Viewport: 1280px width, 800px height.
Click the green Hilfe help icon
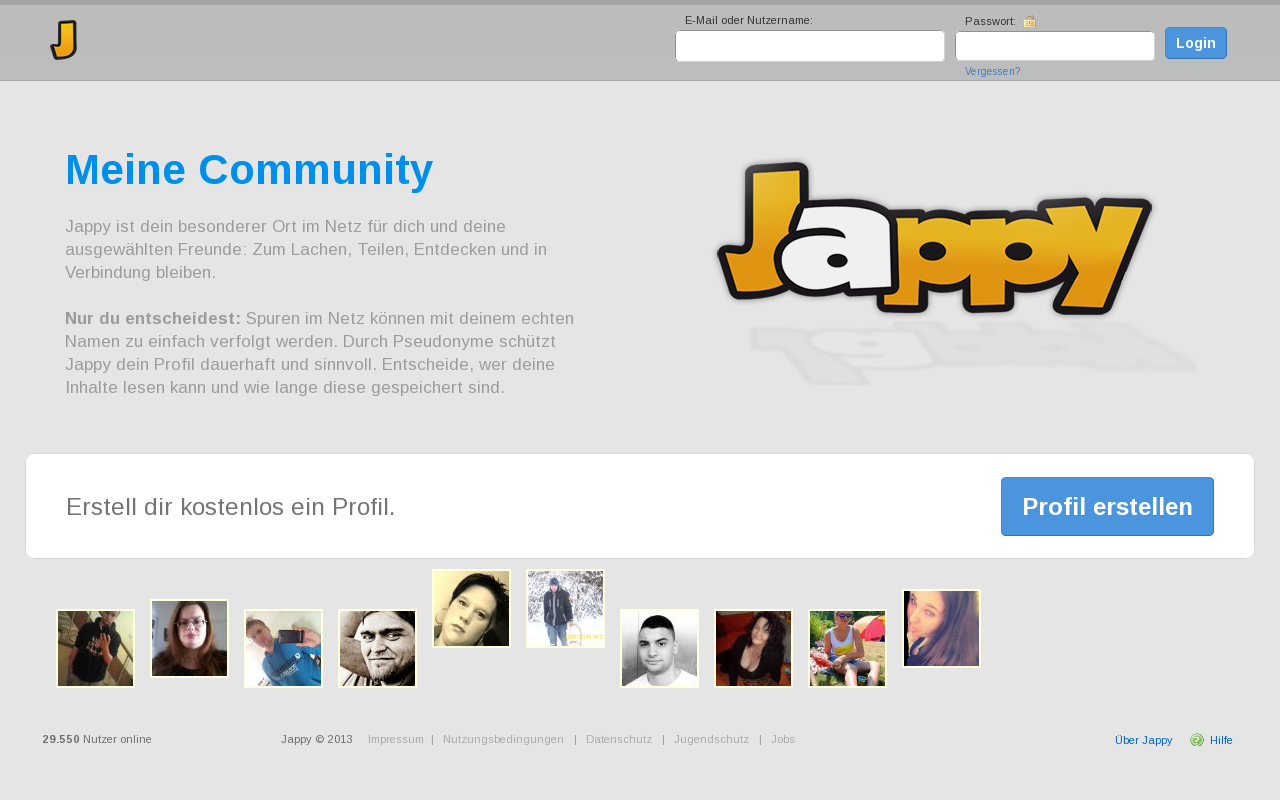[1197, 740]
